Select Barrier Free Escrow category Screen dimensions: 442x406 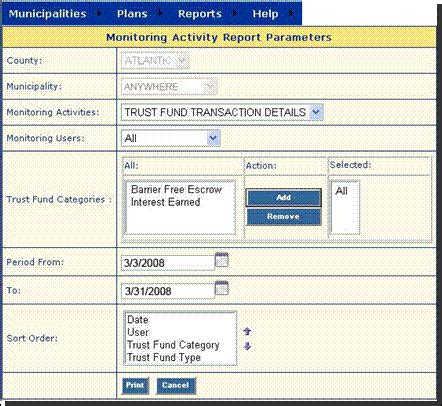tap(176, 189)
